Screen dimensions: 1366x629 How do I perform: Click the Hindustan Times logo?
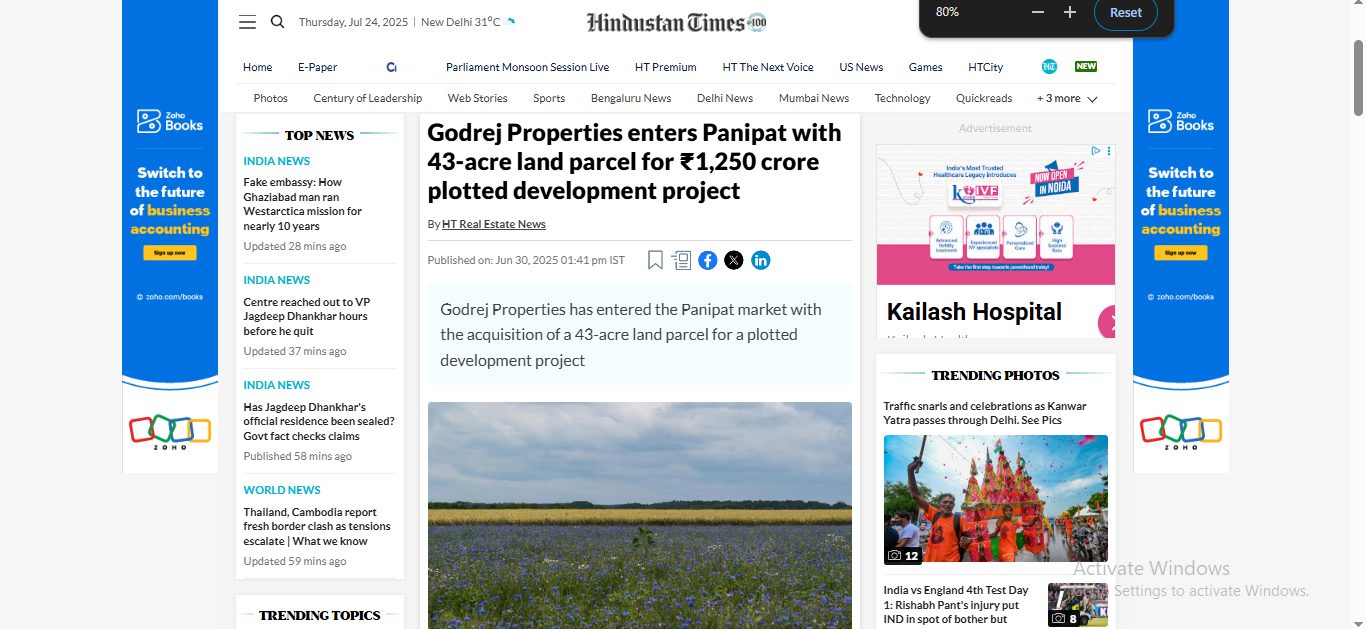676,22
